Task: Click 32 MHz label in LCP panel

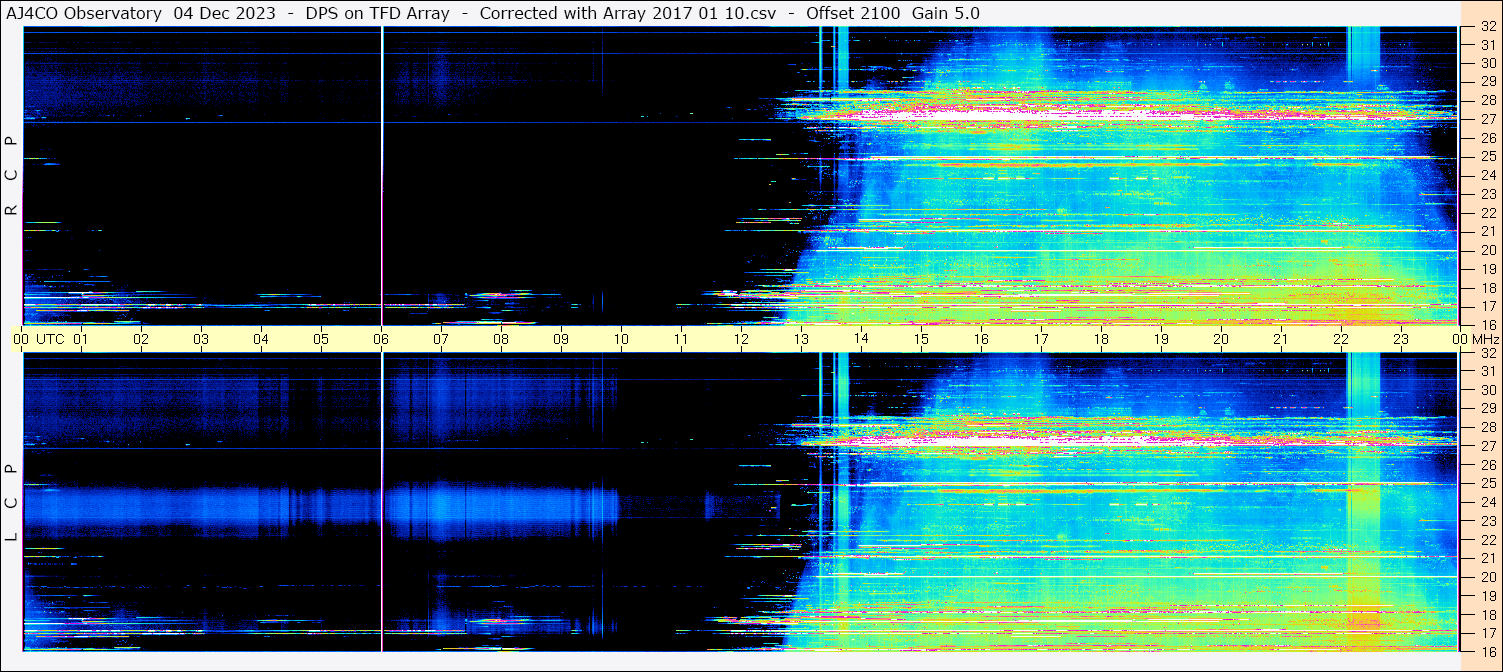Action: (x=1487, y=353)
